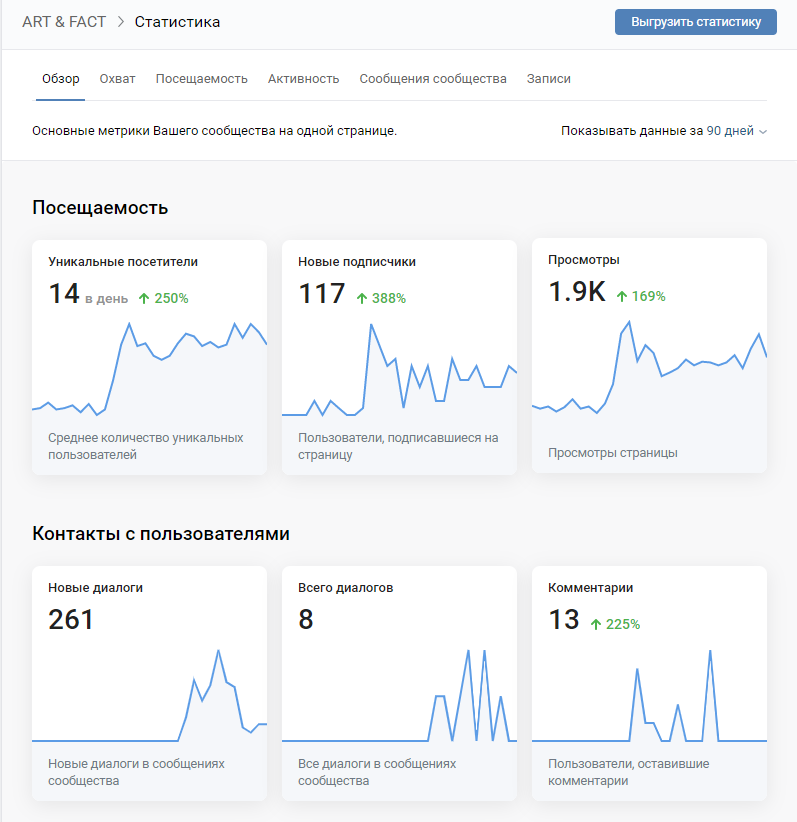797x822 pixels.
Task: Click the green 250% growth arrow
Action: click(144, 298)
